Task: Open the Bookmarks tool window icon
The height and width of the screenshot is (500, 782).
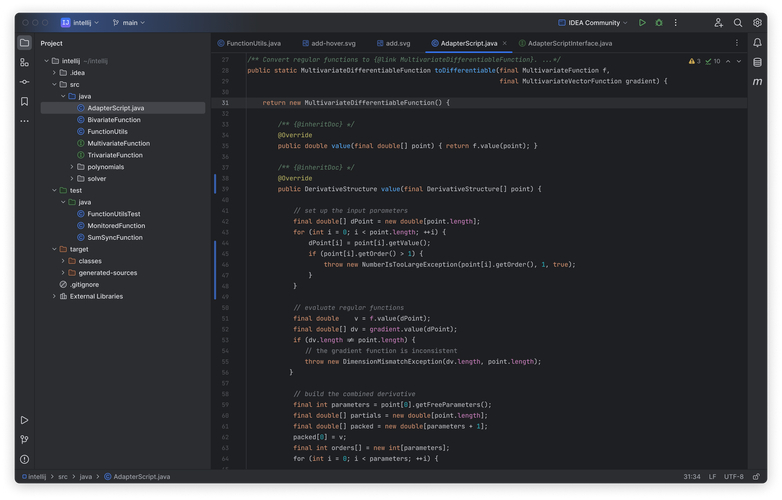Action: click(x=24, y=102)
